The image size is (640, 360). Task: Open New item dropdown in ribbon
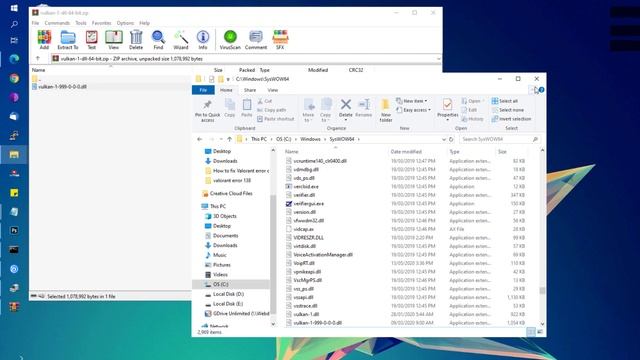pyautogui.click(x=411, y=101)
